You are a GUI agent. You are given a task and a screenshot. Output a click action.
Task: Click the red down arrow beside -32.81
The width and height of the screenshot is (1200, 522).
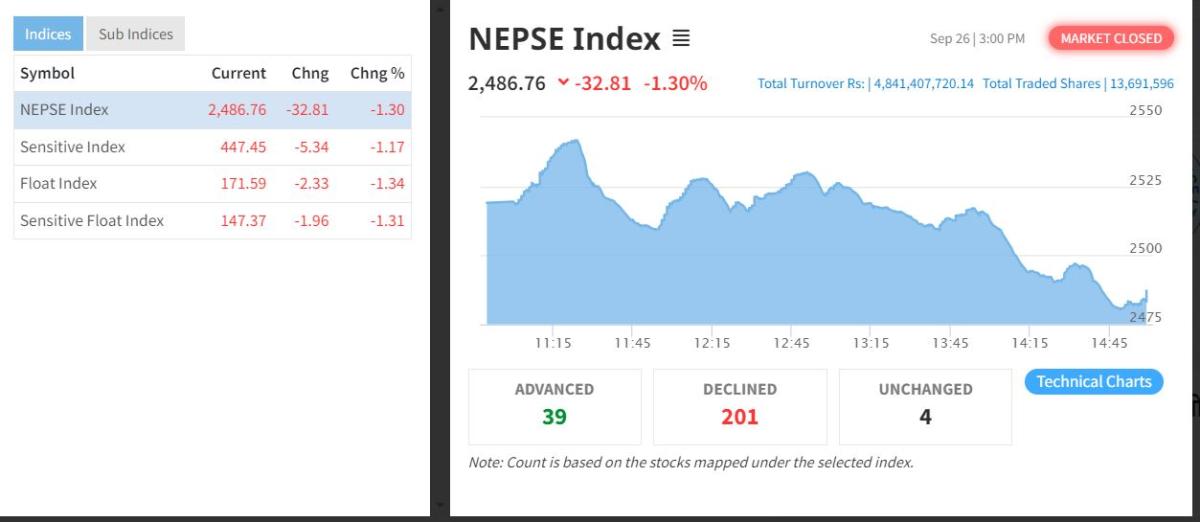[564, 83]
